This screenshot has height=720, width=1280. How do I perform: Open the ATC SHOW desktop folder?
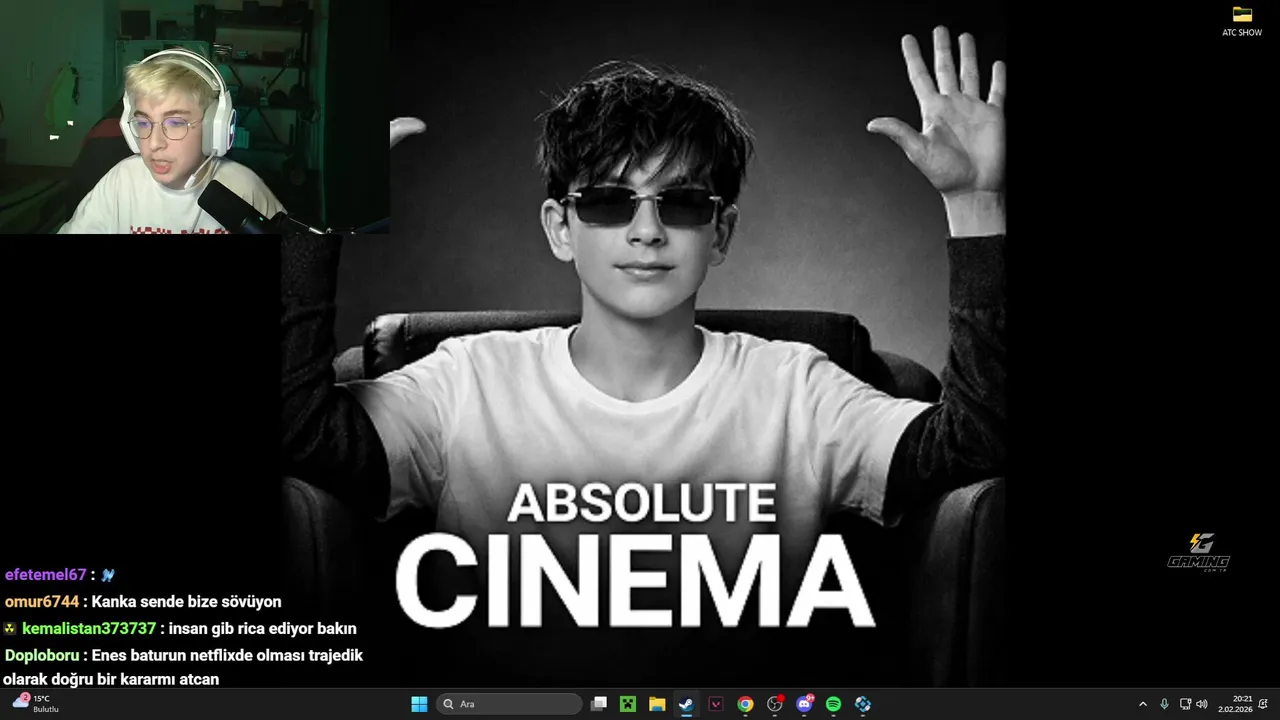click(x=1242, y=21)
